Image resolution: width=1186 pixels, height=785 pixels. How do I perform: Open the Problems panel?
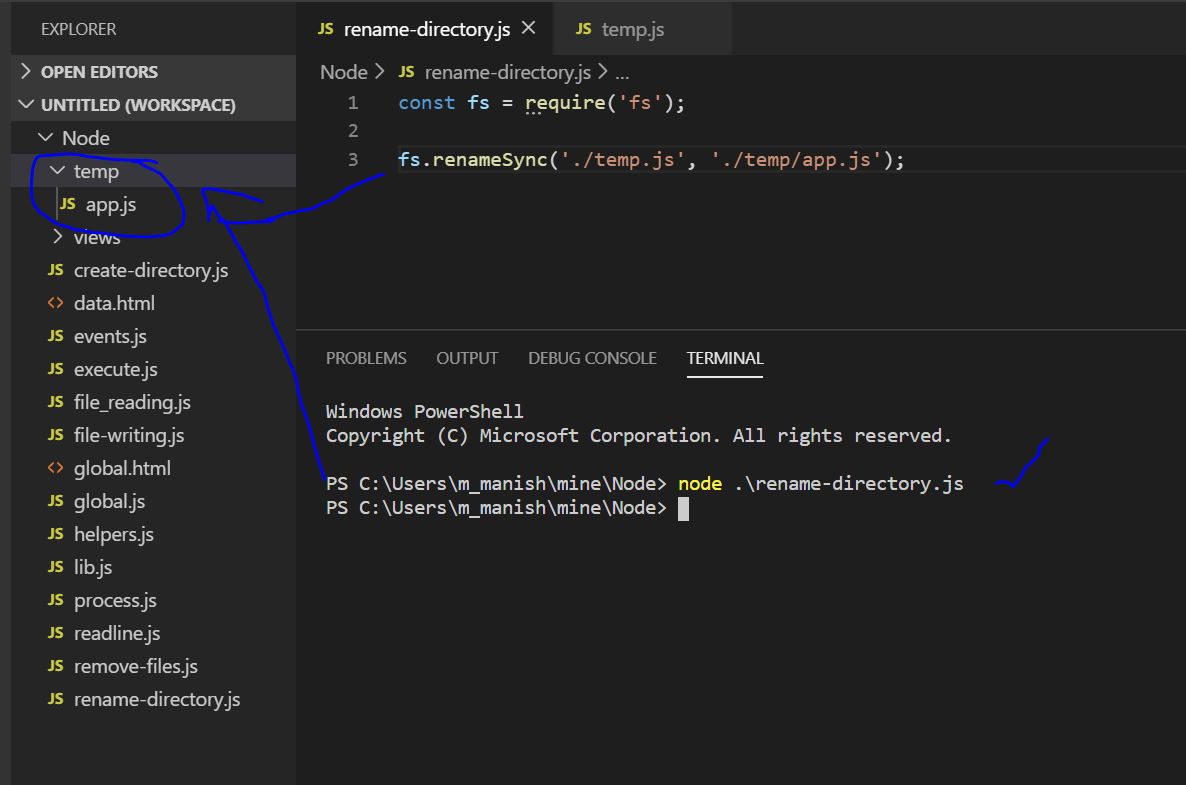click(x=366, y=358)
